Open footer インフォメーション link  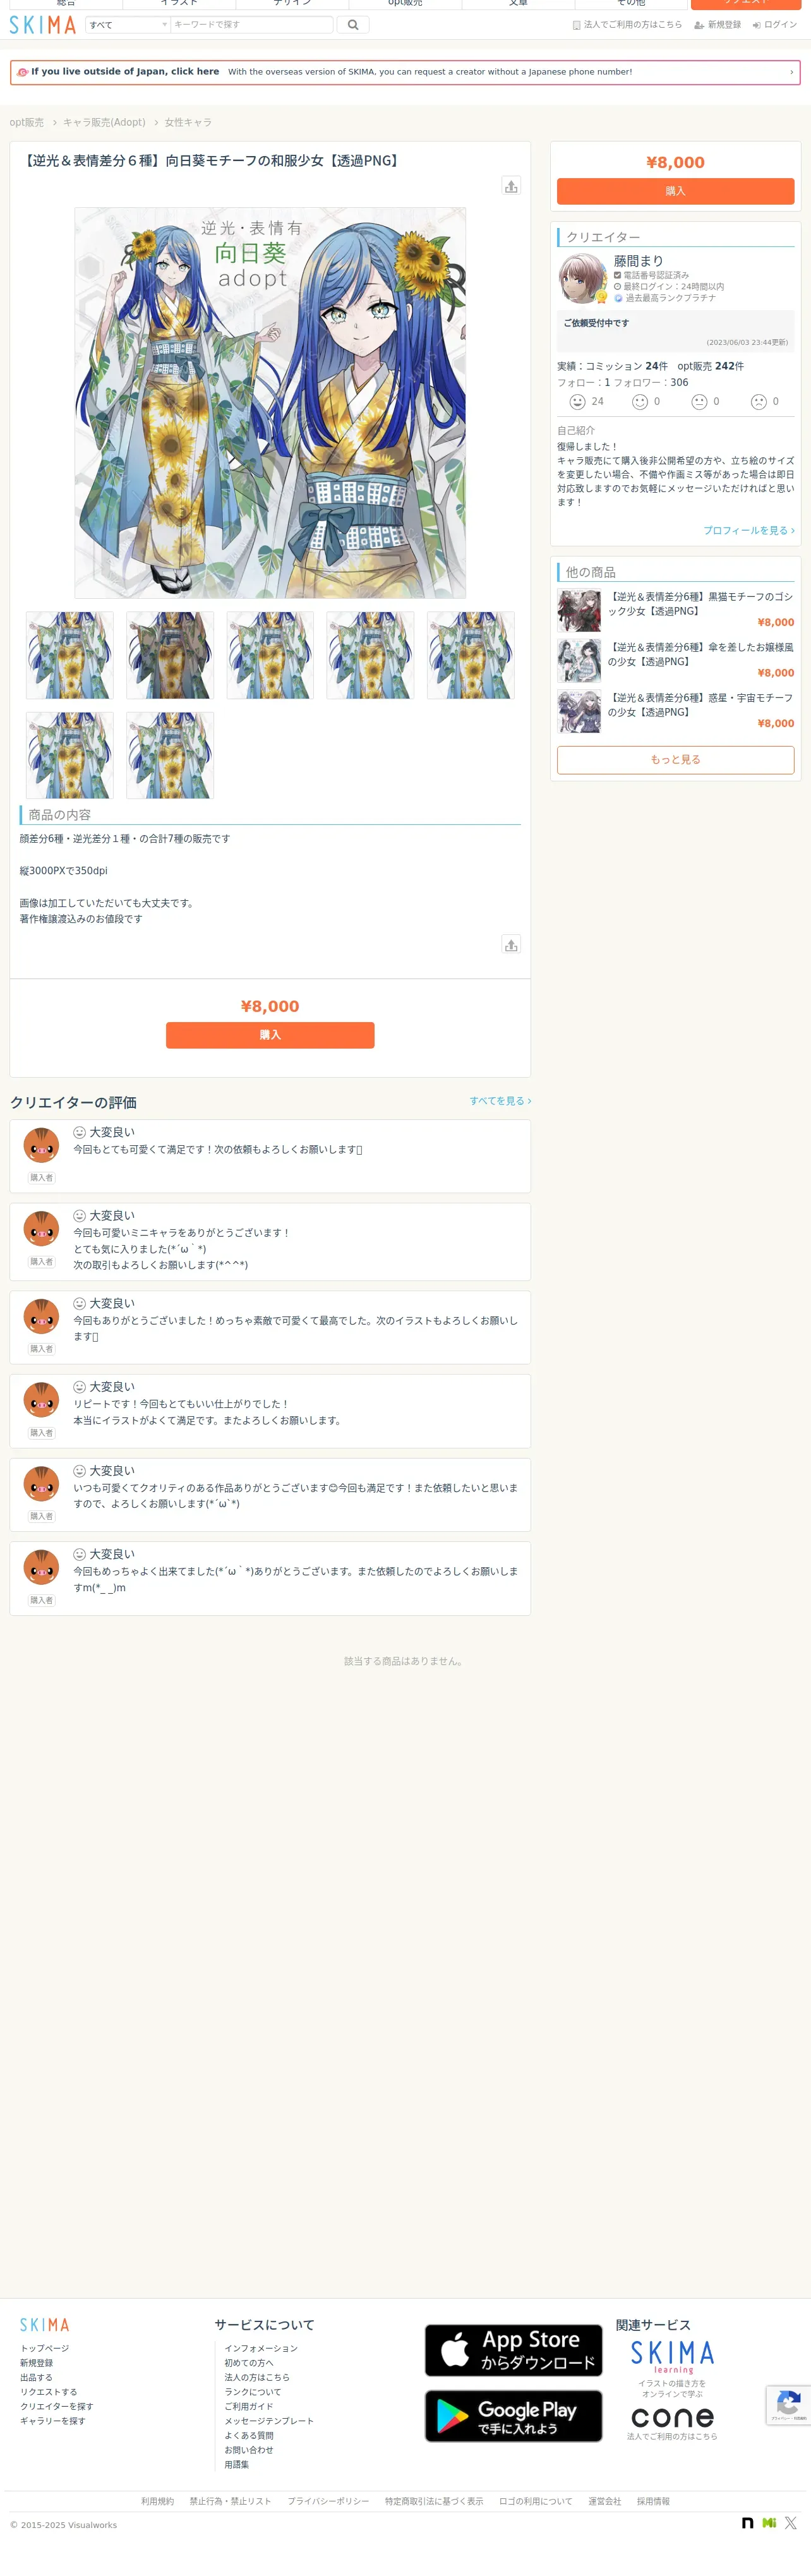261,2348
